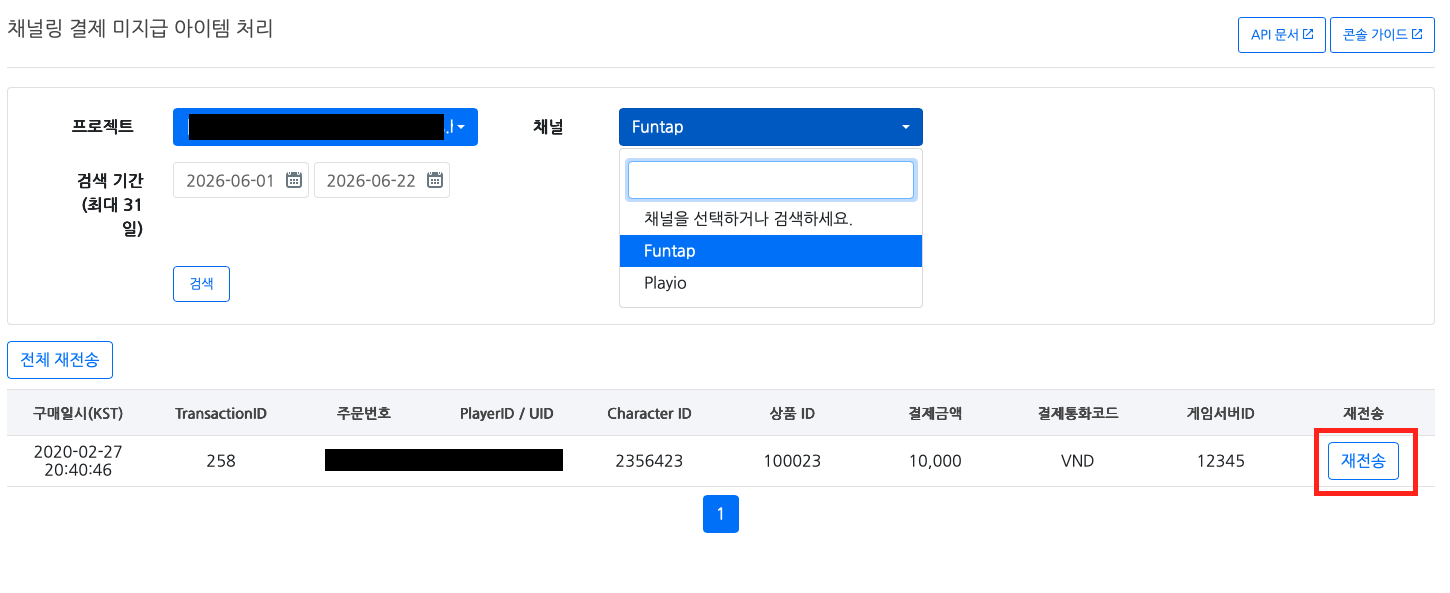Select payment amount cell 10,000

[935, 461]
